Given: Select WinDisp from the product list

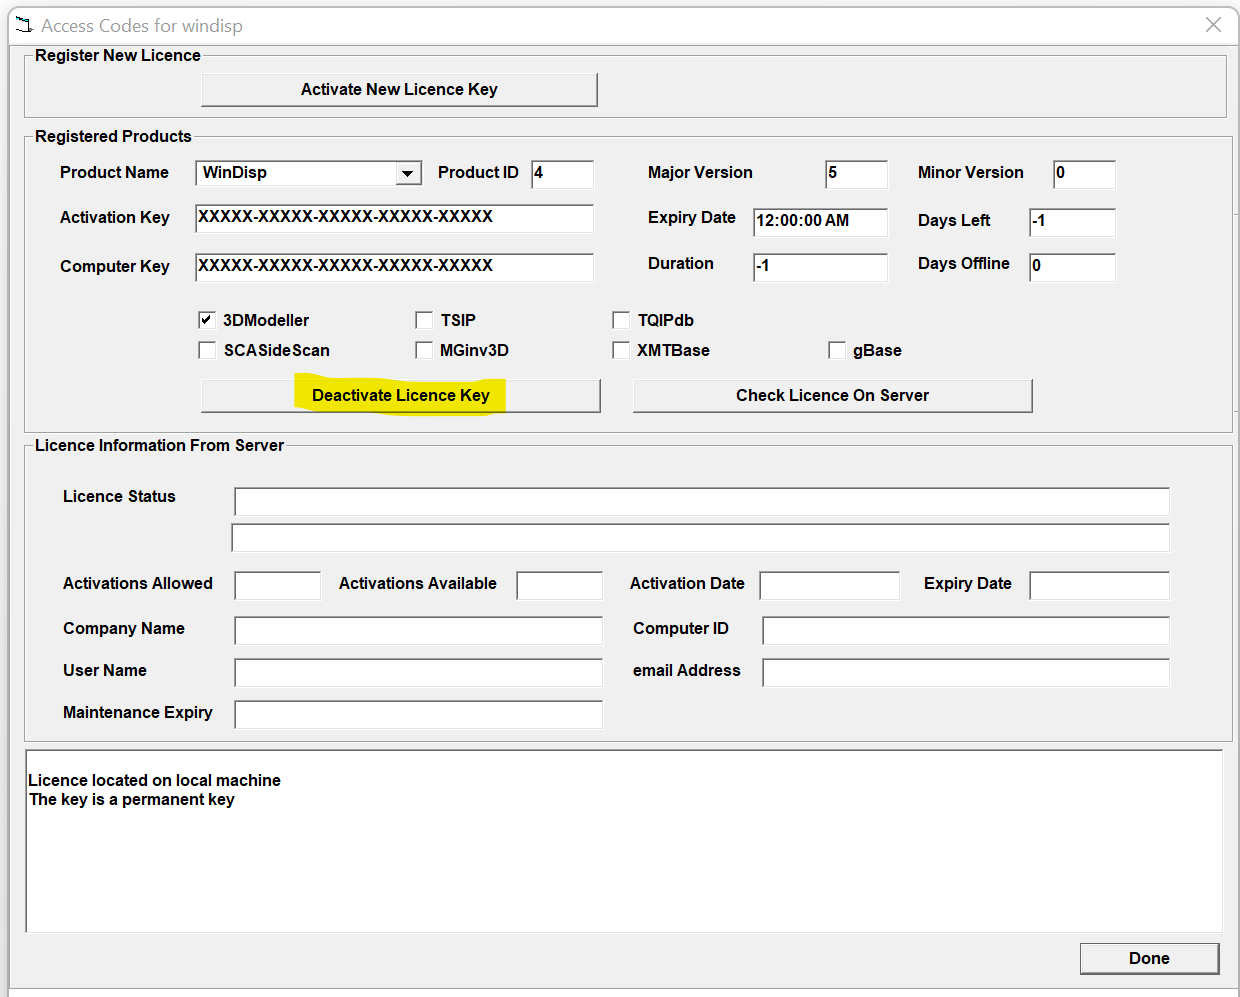Looking at the screenshot, I should pyautogui.click(x=290, y=172).
